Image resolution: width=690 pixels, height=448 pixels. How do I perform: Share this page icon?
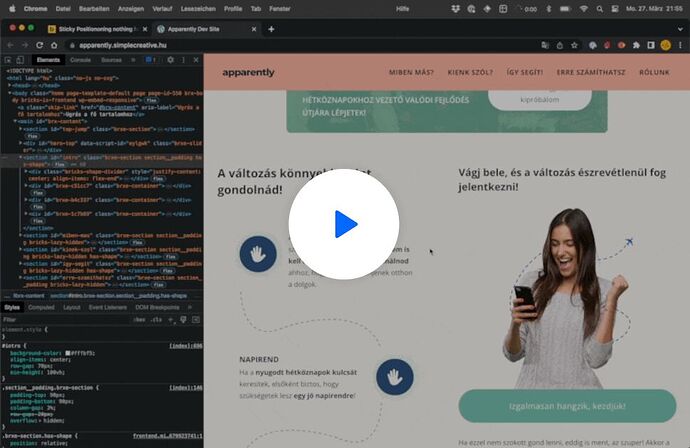(x=560, y=45)
